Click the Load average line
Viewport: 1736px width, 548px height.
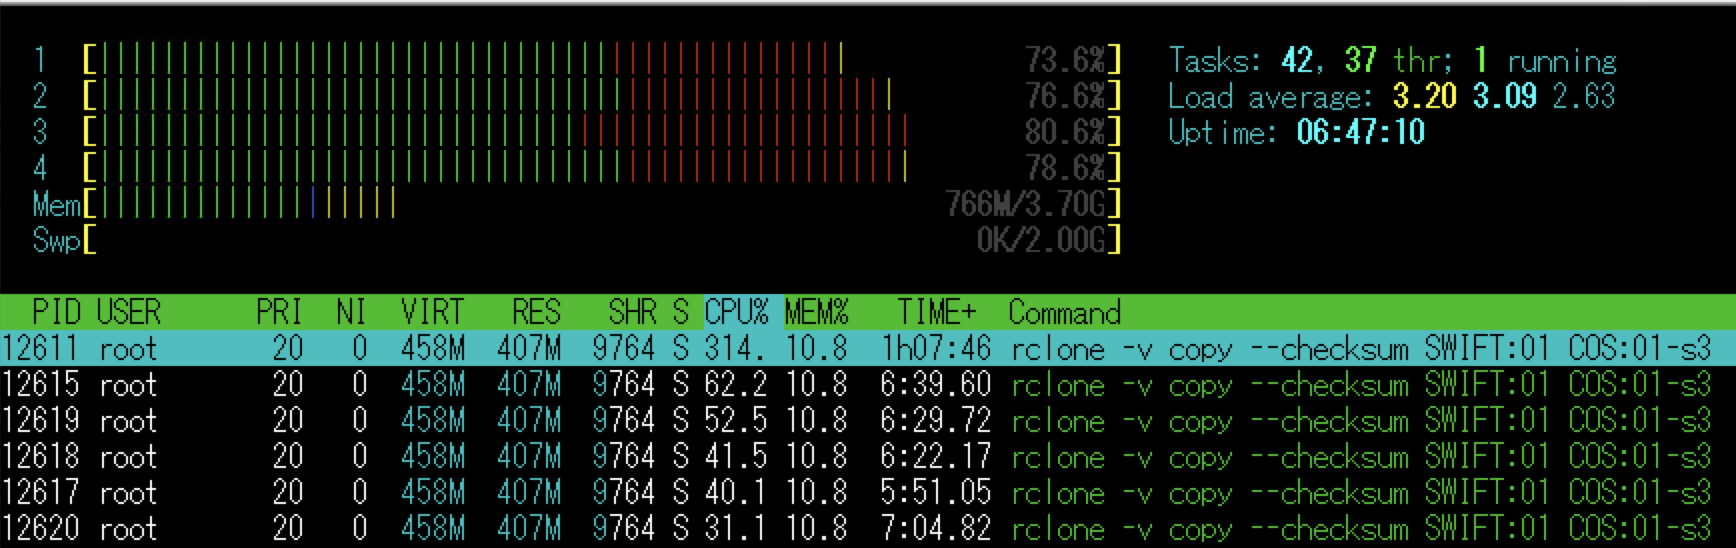[1392, 96]
